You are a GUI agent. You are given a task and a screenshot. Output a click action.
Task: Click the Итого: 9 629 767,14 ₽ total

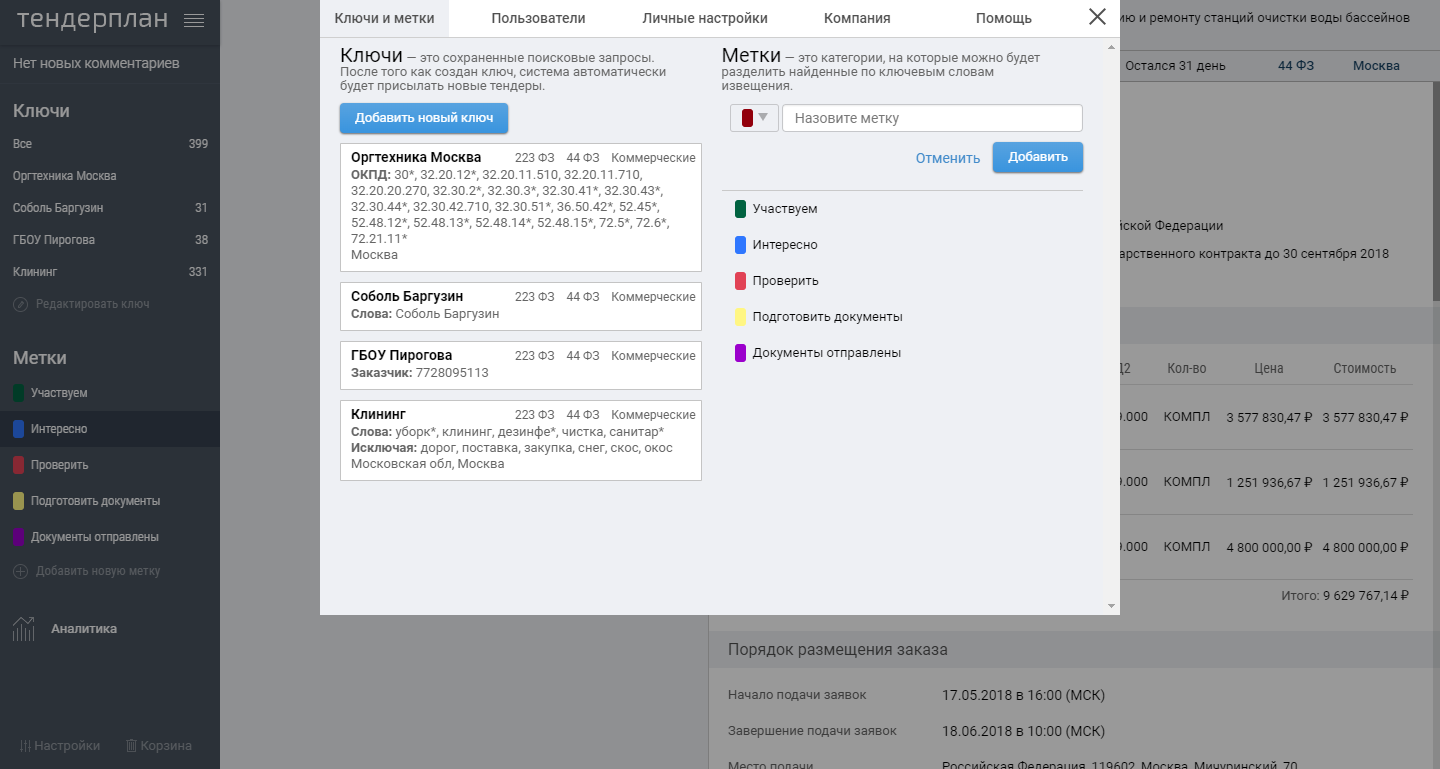(1345, 595)
